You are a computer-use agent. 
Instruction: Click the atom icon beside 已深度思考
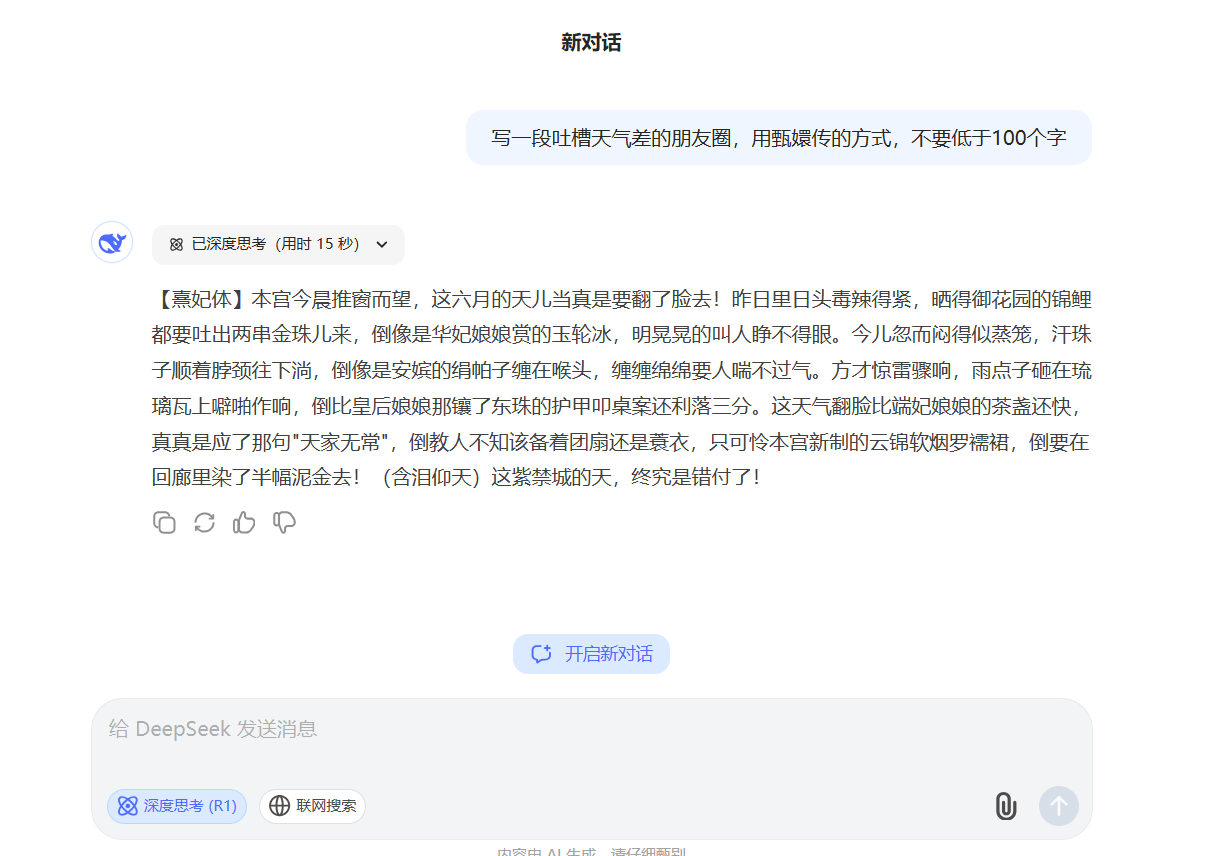pos(176,245)
